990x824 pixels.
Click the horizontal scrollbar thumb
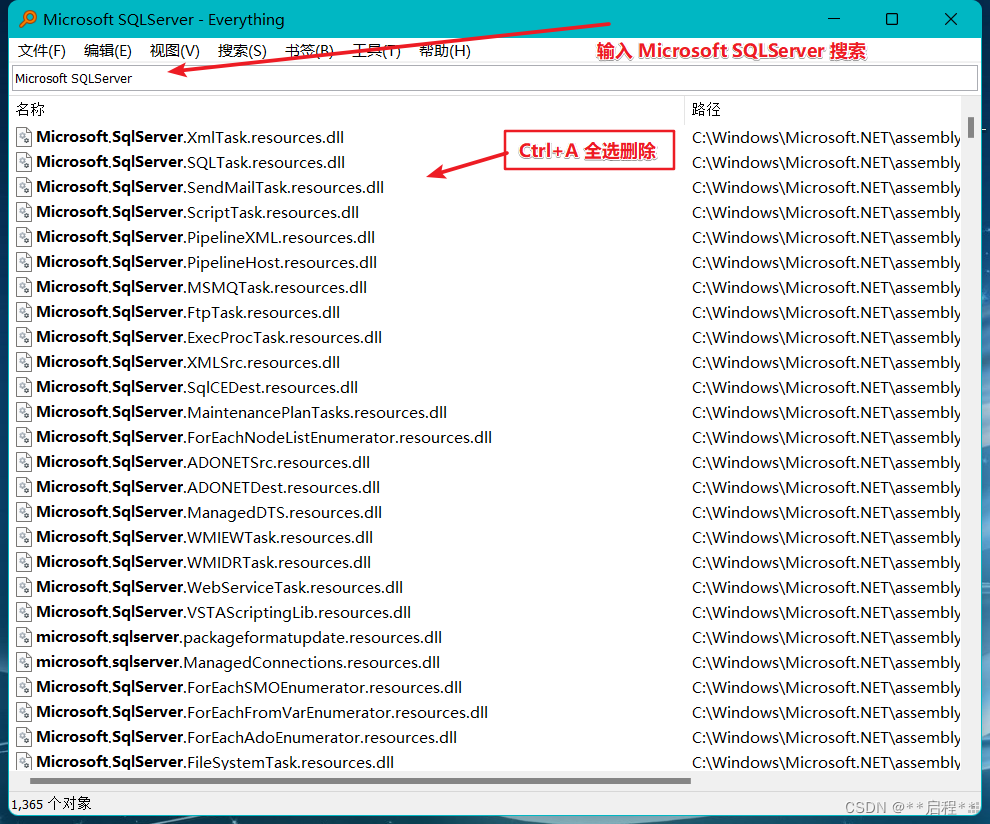click(x=360, y=781)
